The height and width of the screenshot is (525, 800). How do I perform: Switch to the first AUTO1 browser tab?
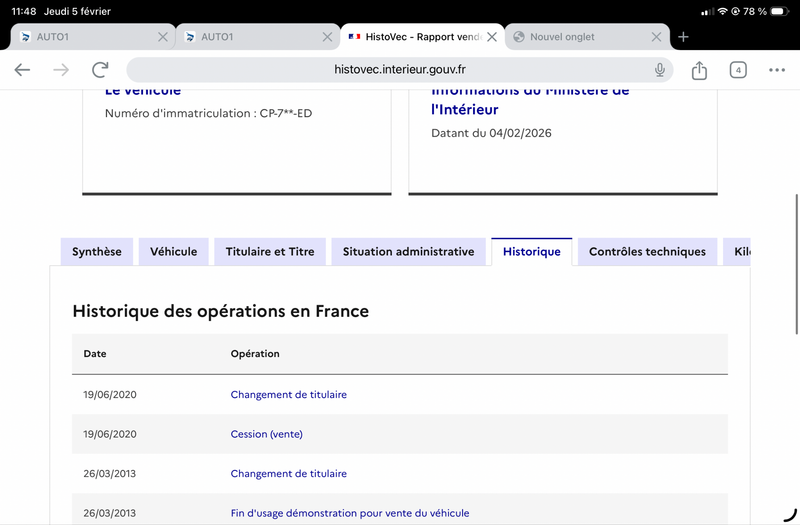pyautogui.click(x=92, y=37)
